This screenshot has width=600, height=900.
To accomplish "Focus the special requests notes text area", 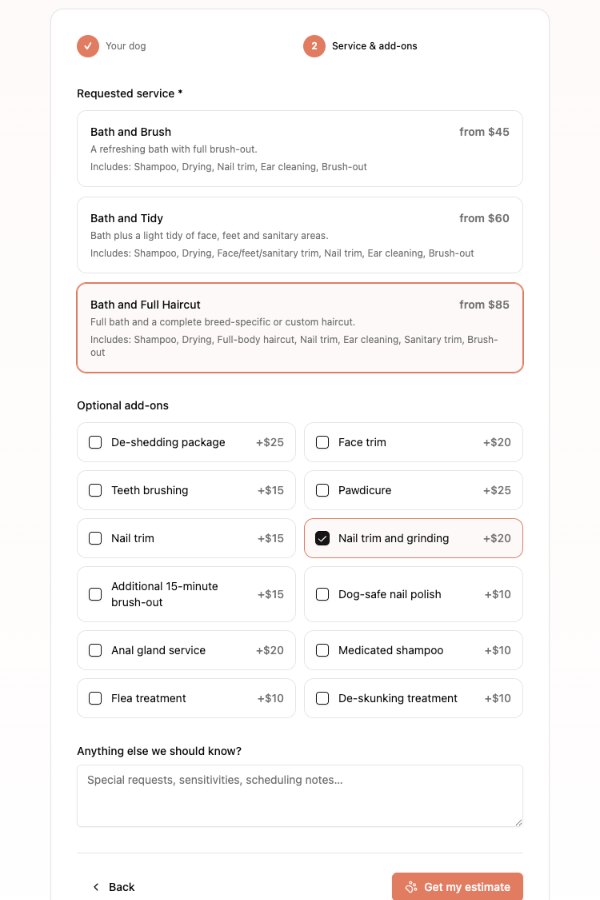I will tap(300, 796).
